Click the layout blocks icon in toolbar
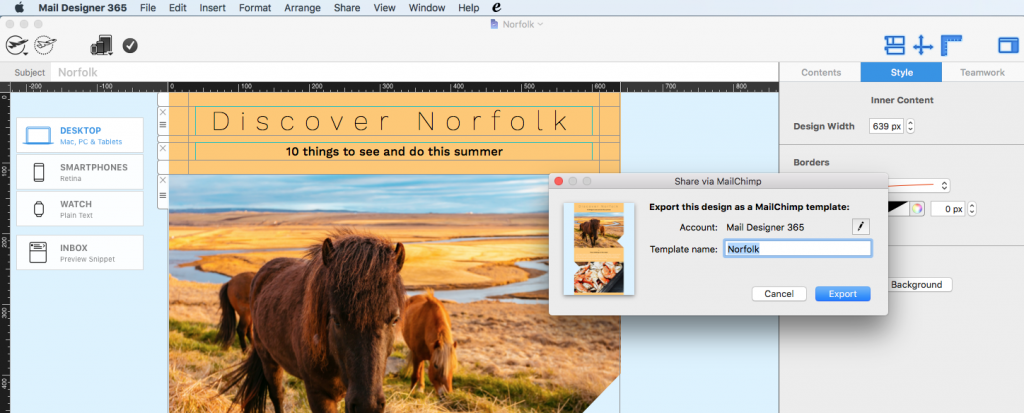1024x413 pixels. click(x=894, y=45)
